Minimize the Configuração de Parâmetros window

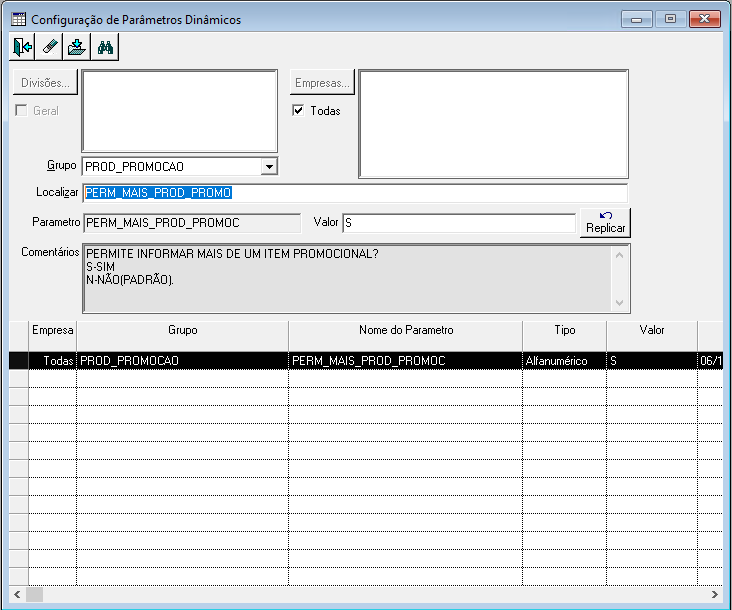[636, 19]
